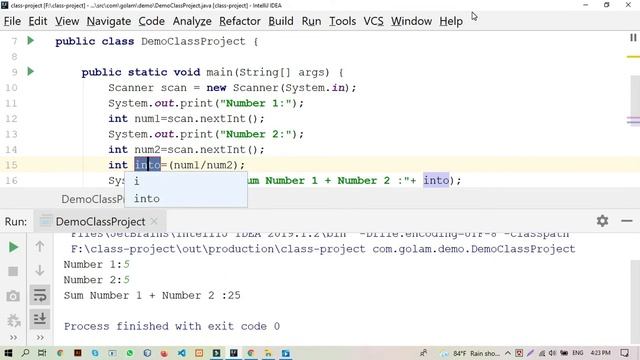Click the DemoClassProject class name on line 7
Viewport: 640px width, 360px height.
(193, 41)
